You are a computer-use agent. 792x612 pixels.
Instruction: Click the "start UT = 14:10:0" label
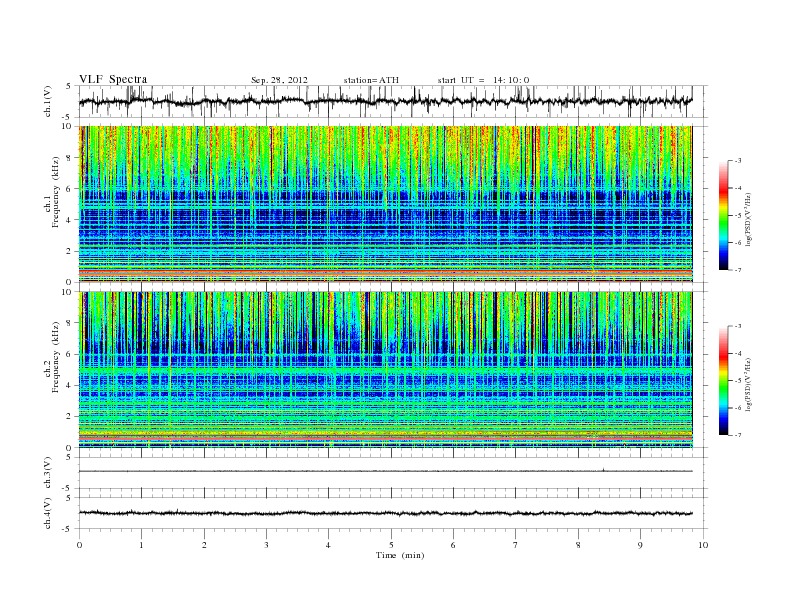(x=483, y=80)
